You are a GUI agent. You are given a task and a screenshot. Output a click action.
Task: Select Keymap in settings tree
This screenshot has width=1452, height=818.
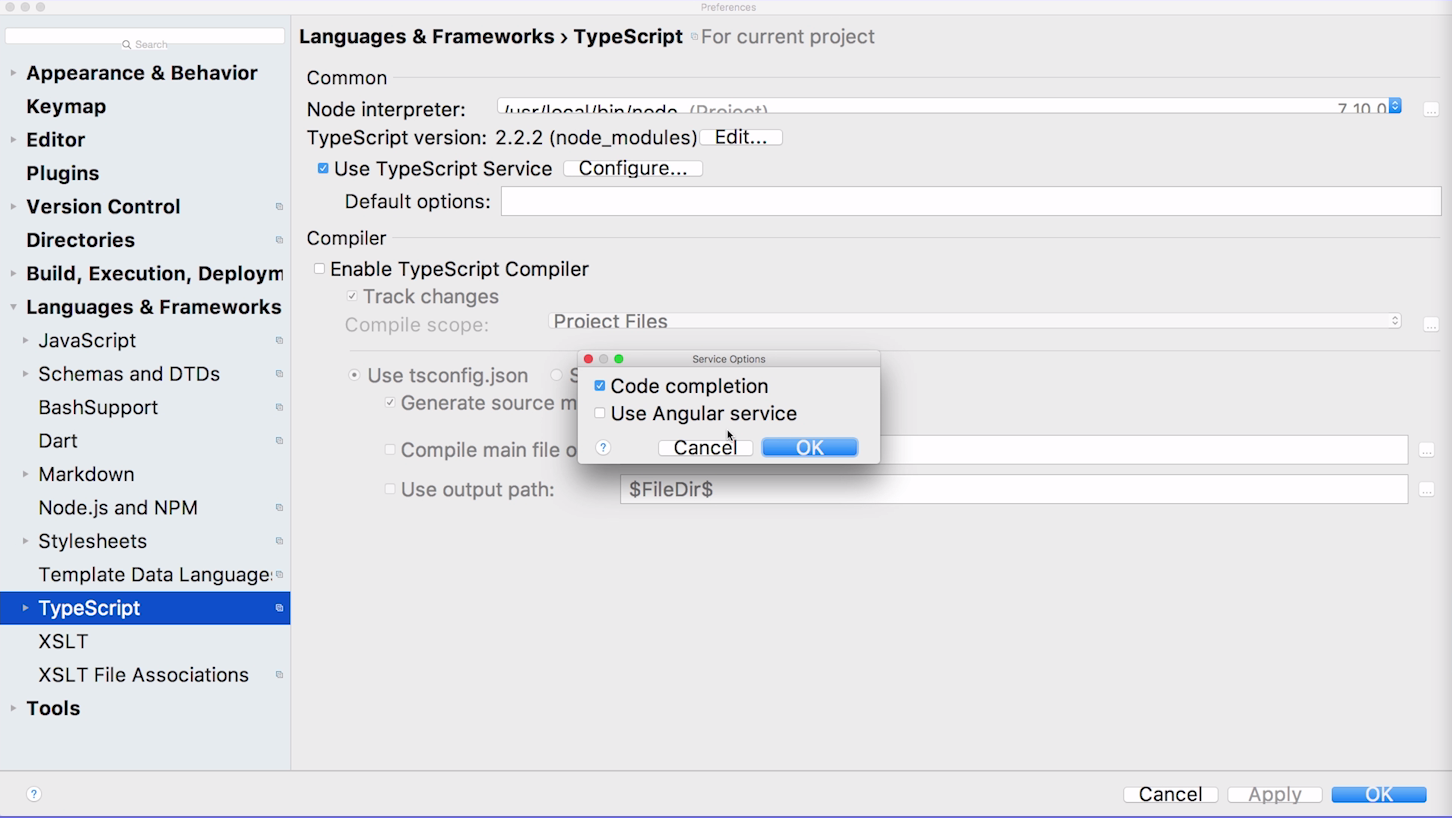66,106
